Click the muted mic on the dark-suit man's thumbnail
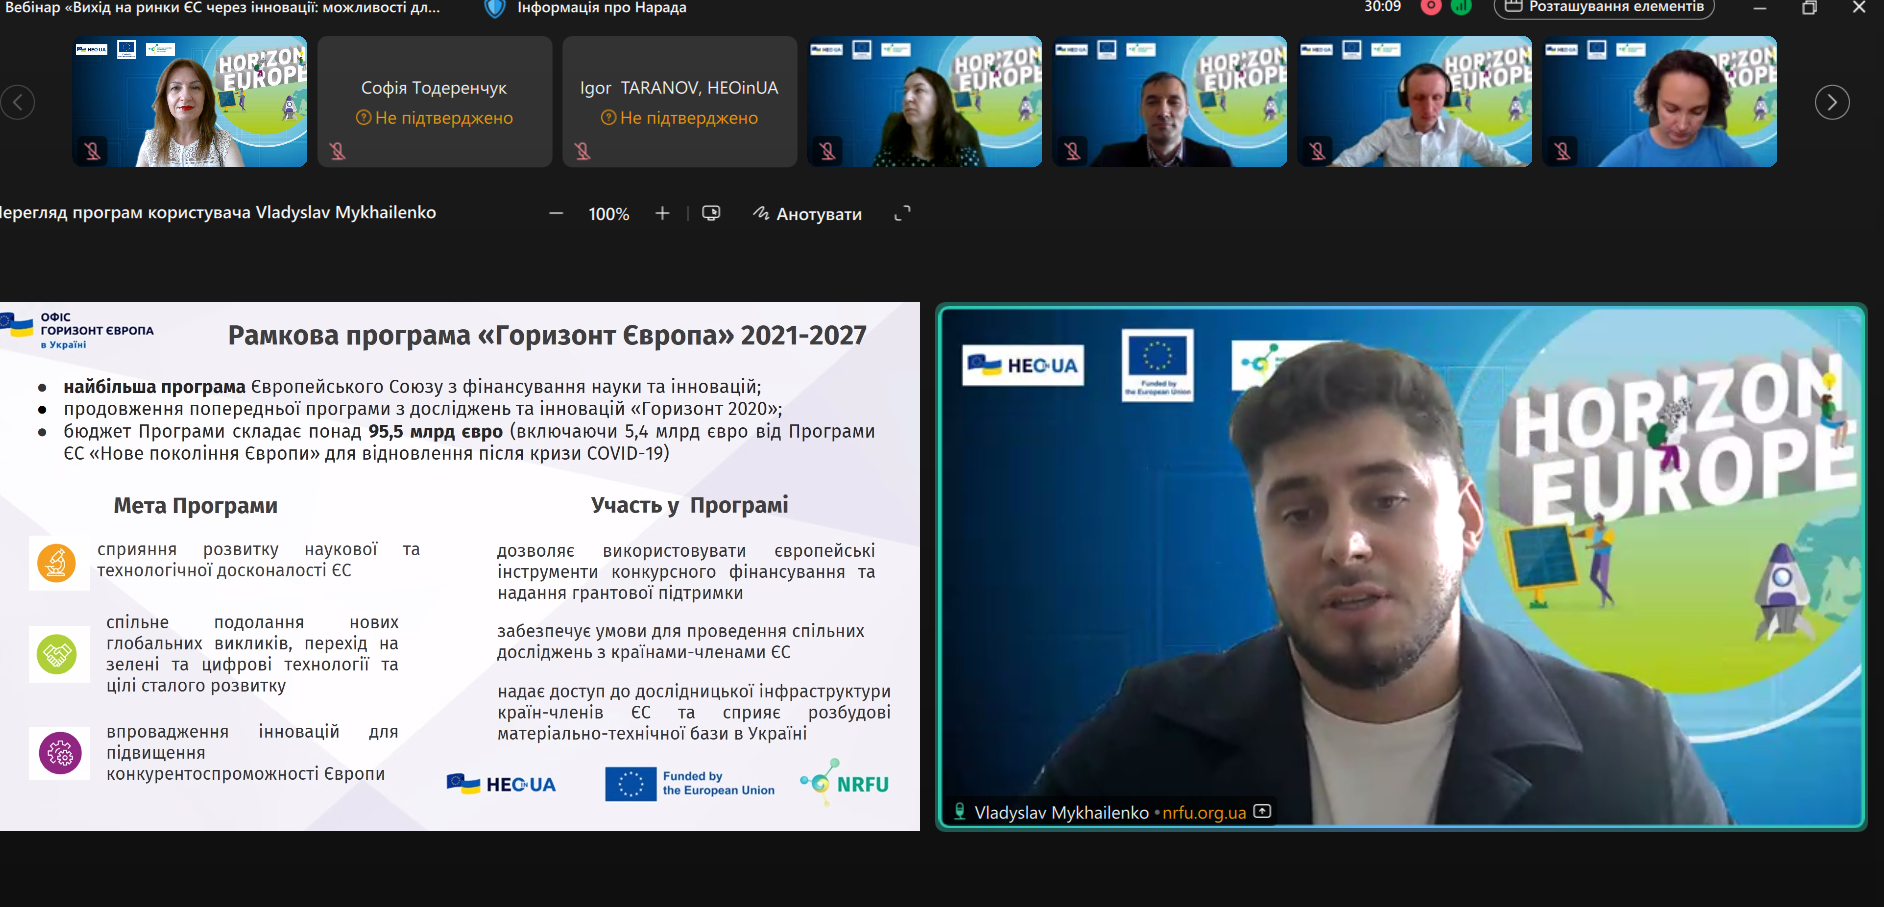Image resolution: width=1884 pixels, height=907 pixels. (1072, 151)
